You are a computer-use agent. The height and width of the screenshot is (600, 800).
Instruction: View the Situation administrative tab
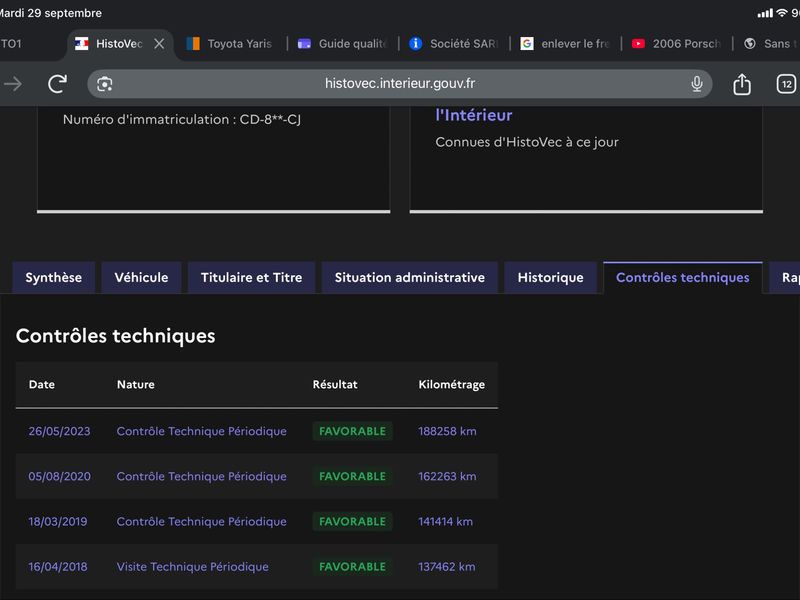pos(410,278)
